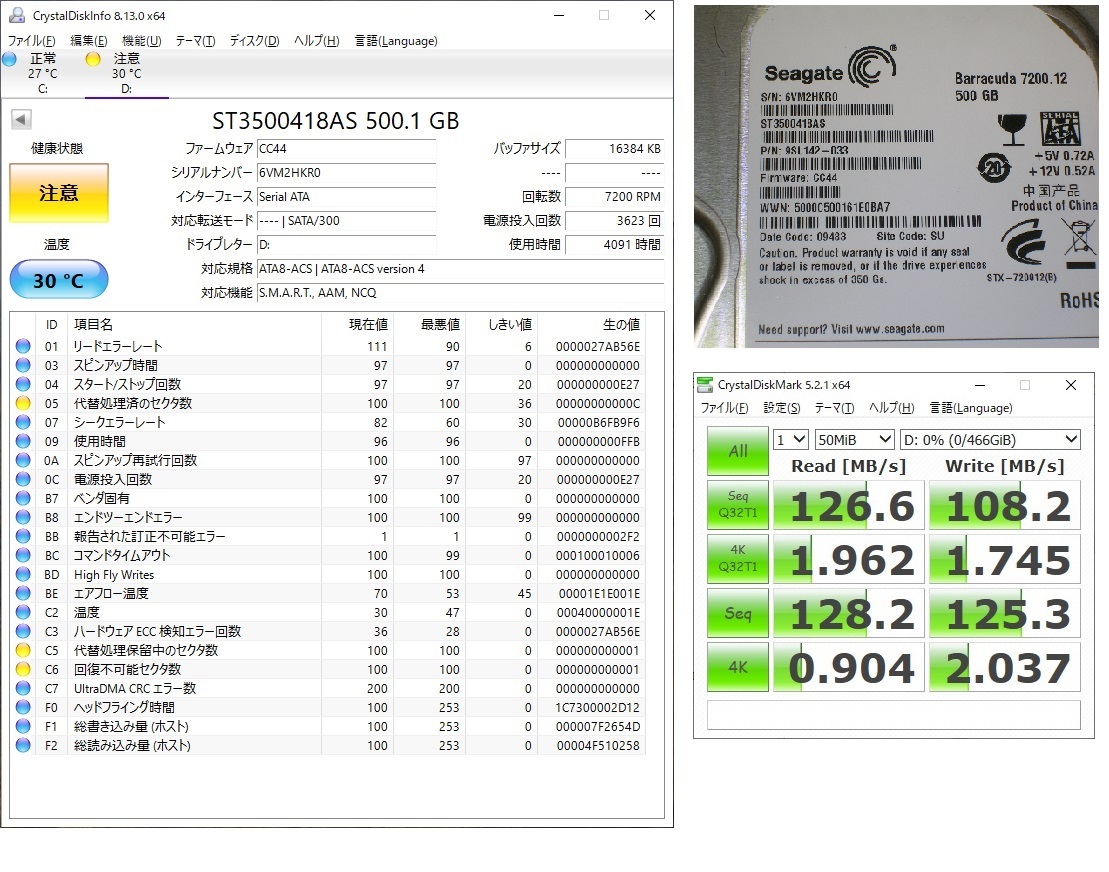This screenshot has height=872, width=1109.
Task: Click the green All benchmark button
Action: [x=738, y=451]
